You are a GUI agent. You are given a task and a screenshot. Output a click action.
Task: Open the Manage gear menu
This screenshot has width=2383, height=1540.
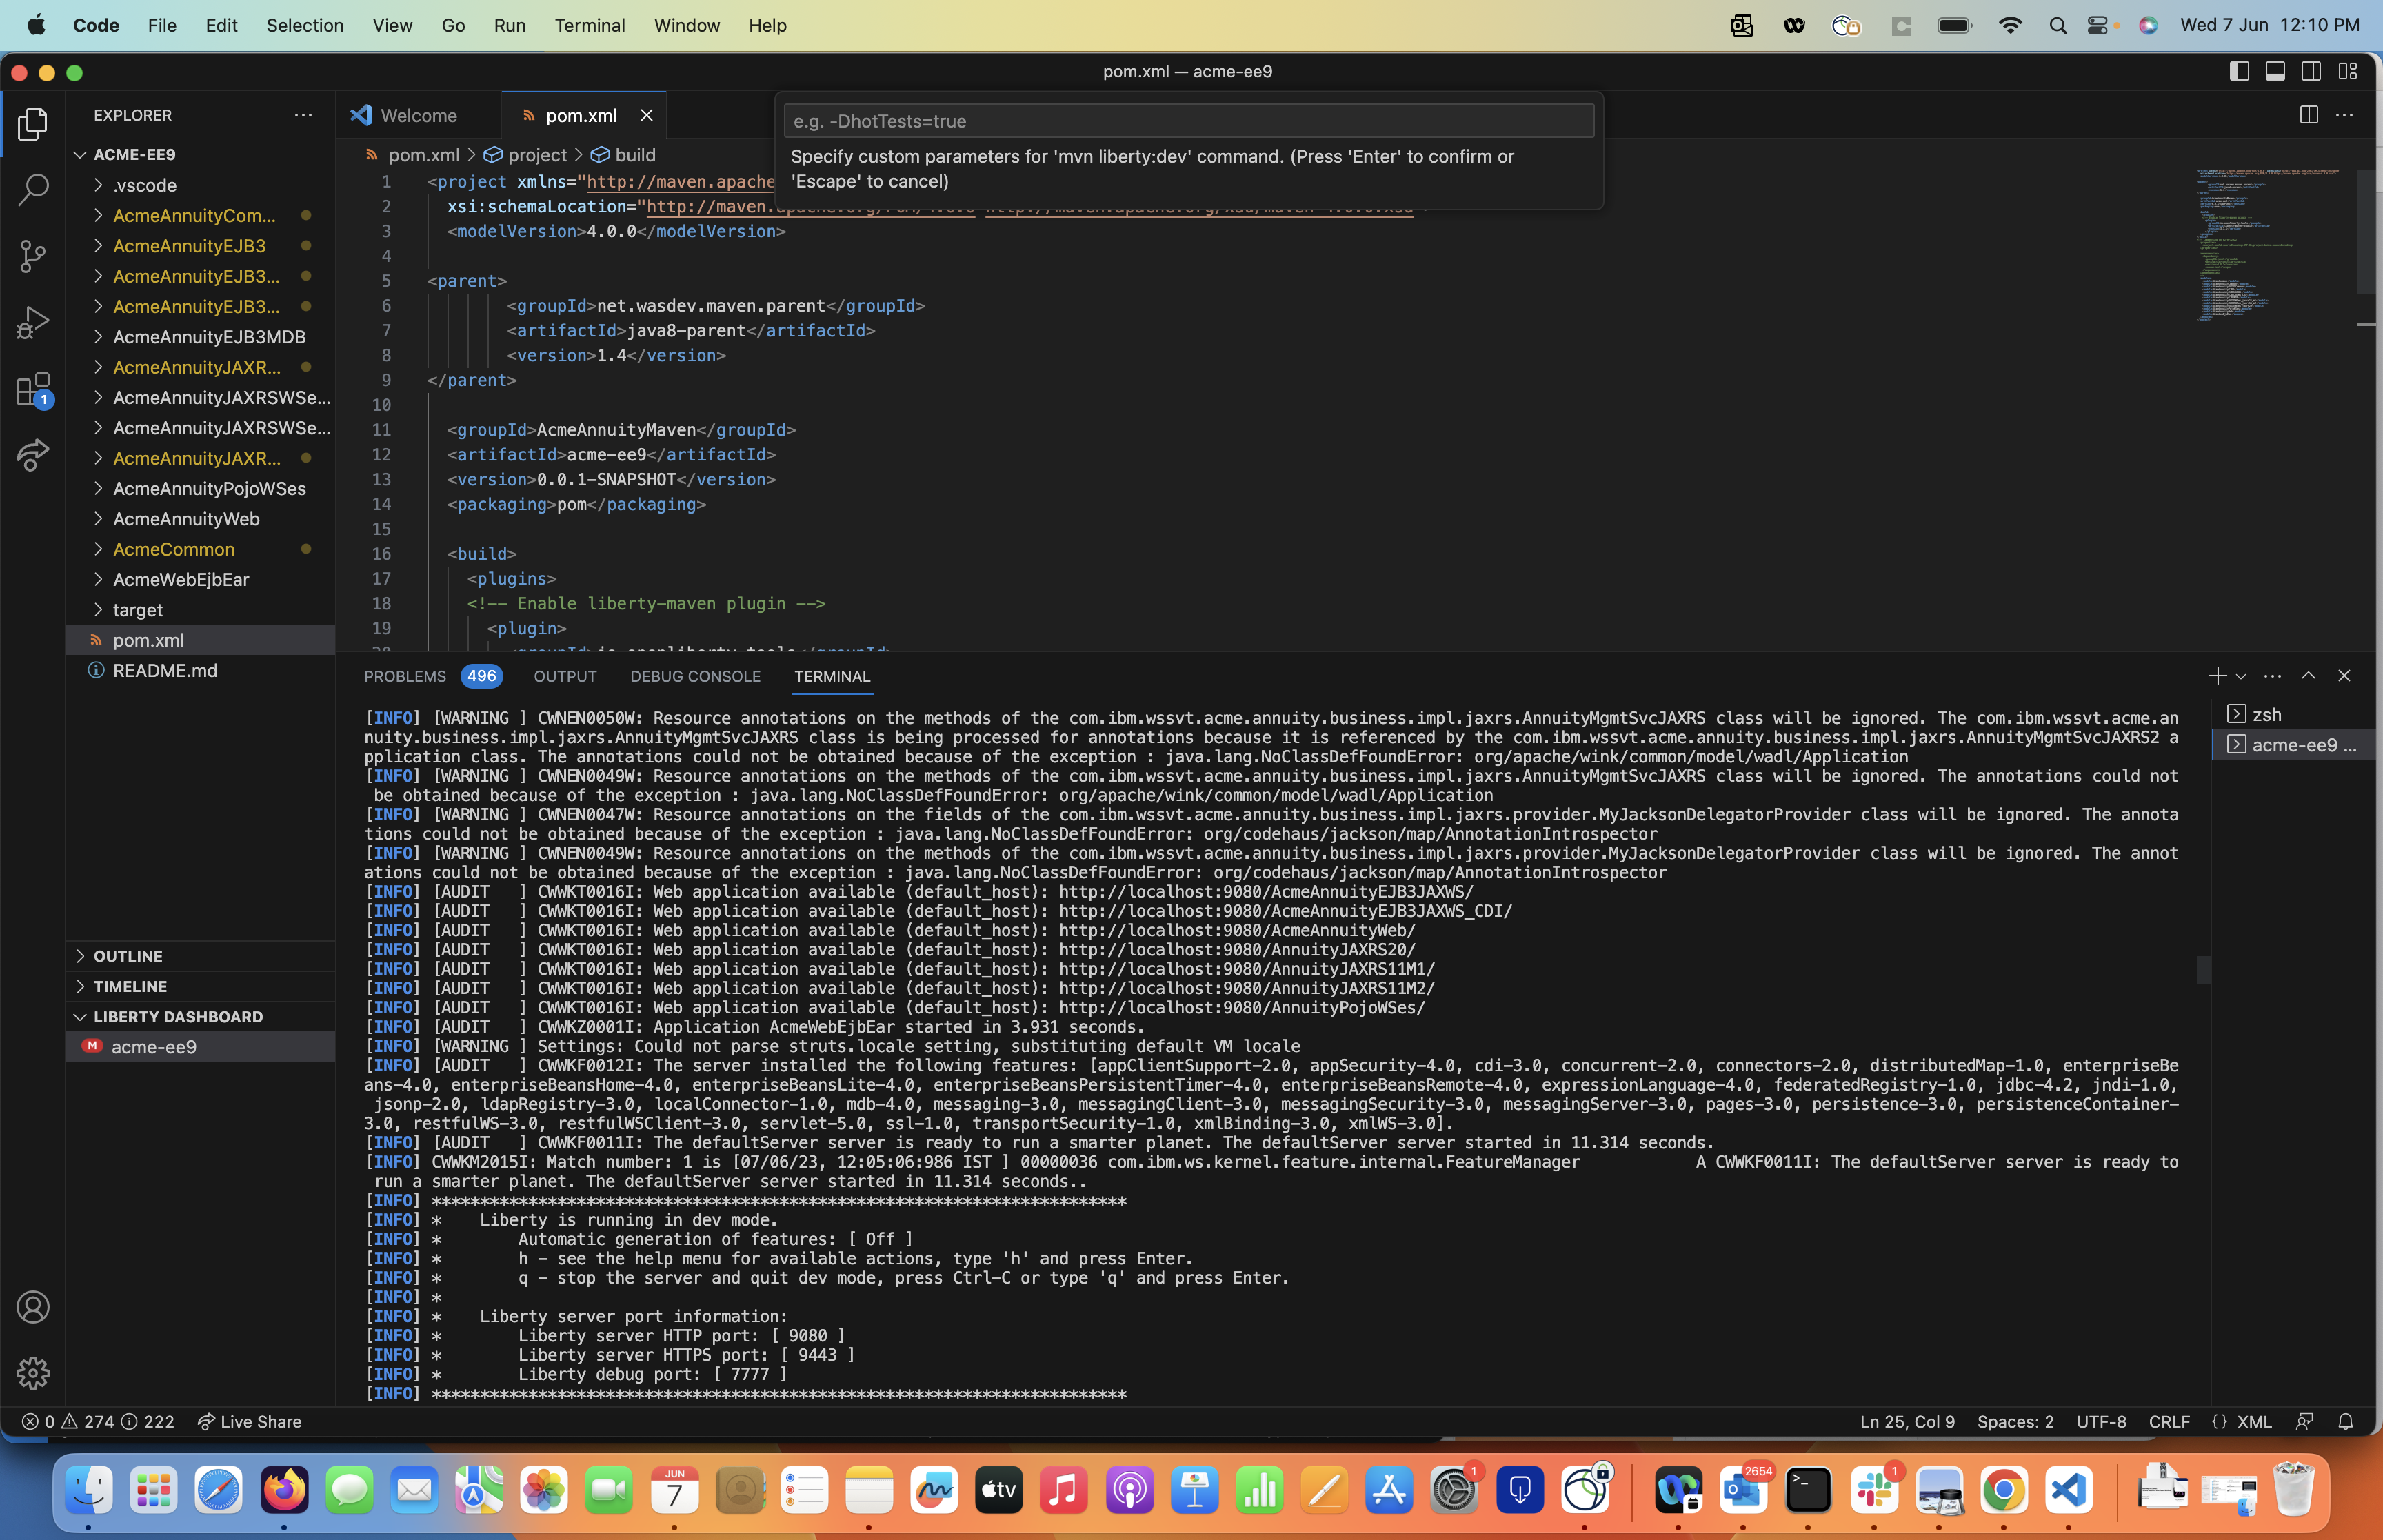coord(33,1373)
